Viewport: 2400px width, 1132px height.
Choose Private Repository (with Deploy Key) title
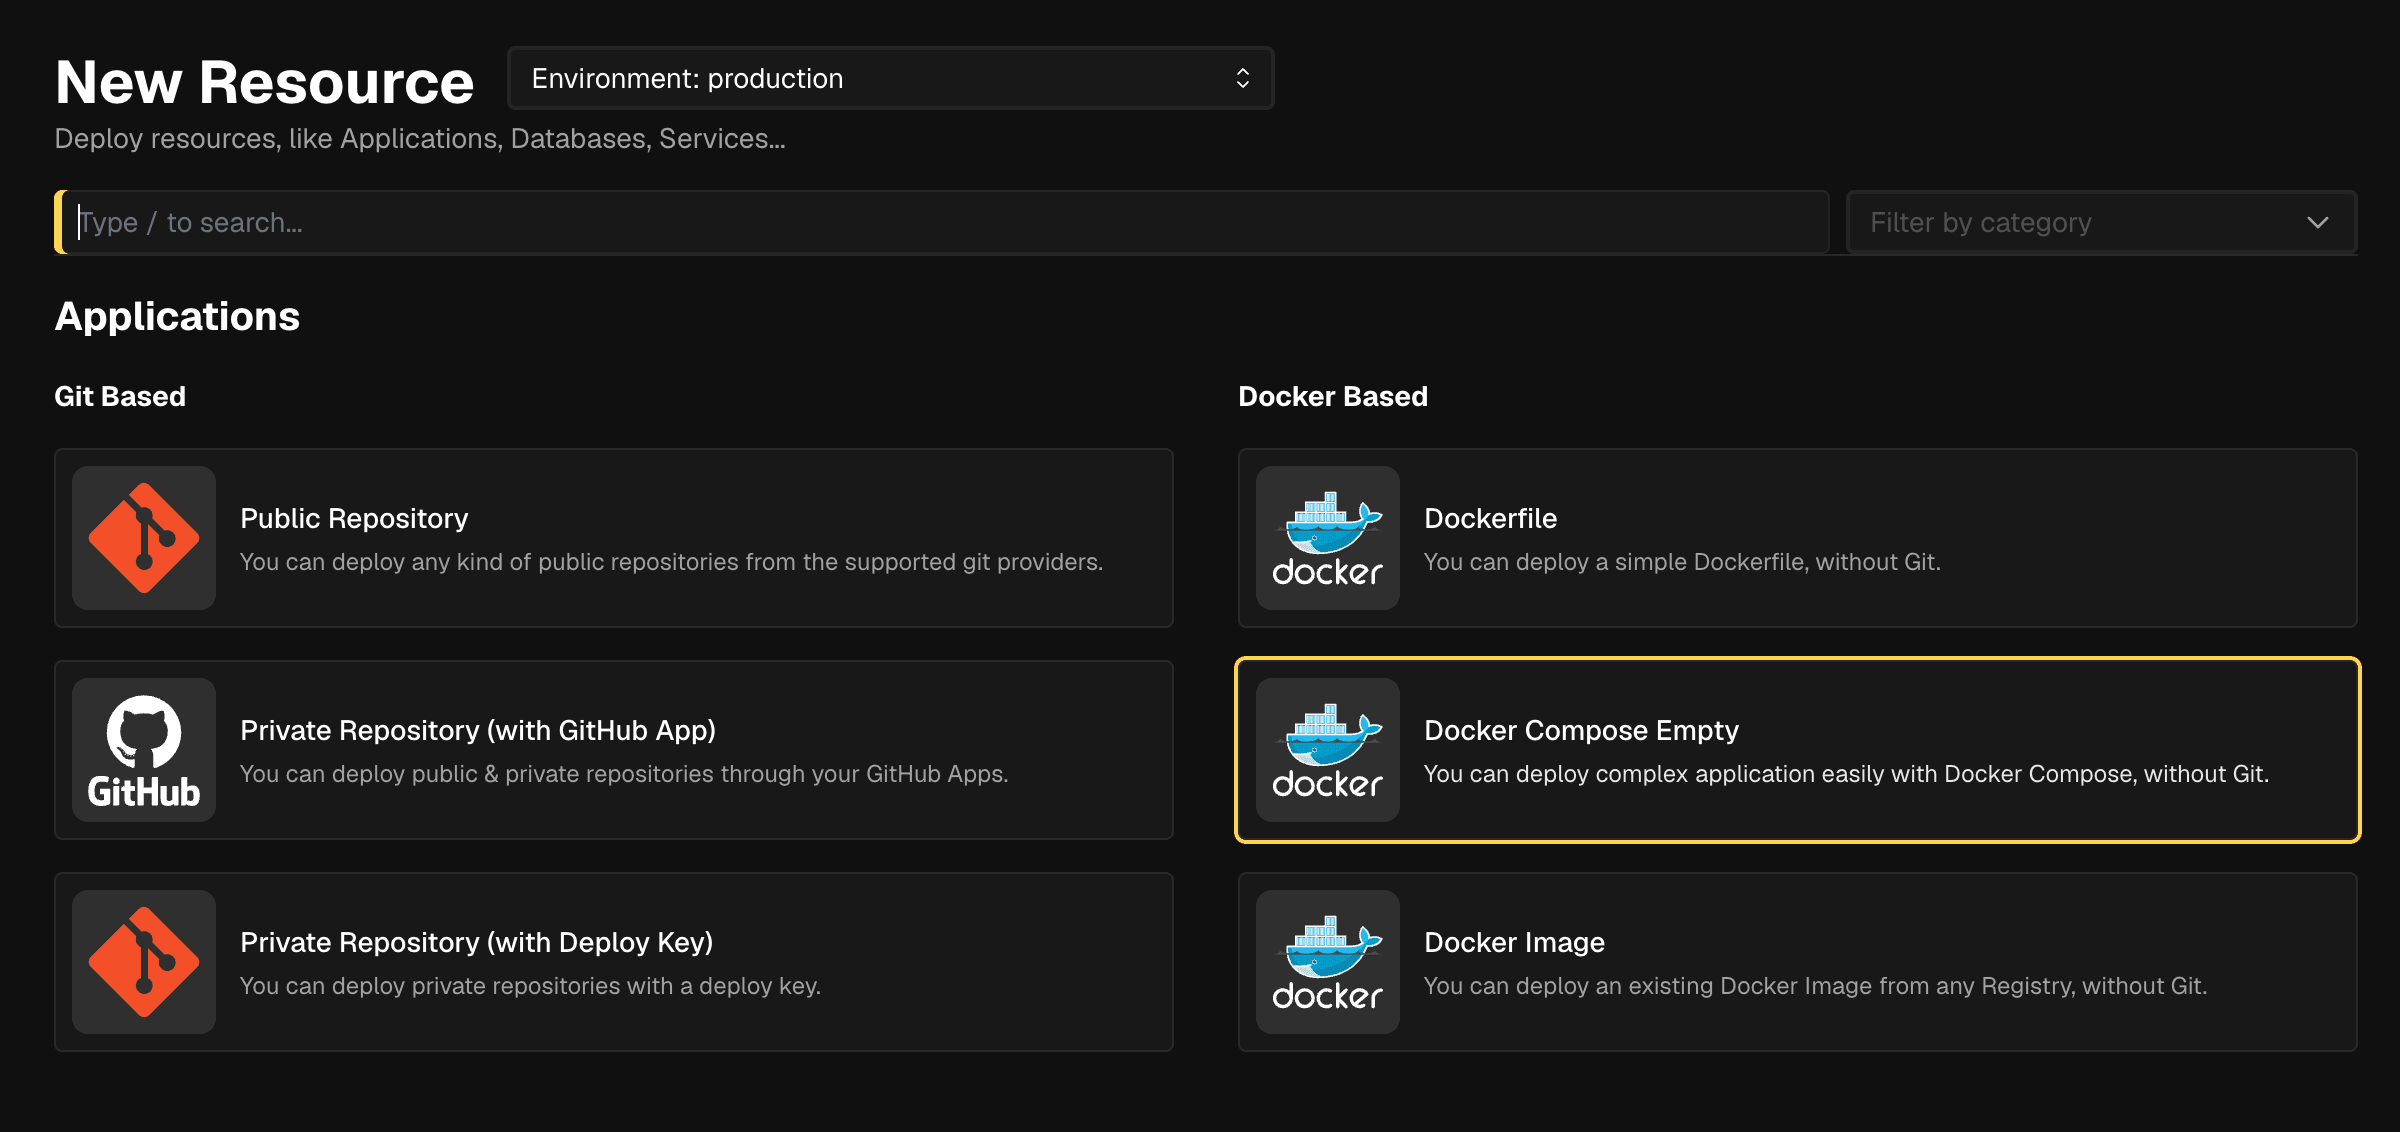(x=477, y=942)
